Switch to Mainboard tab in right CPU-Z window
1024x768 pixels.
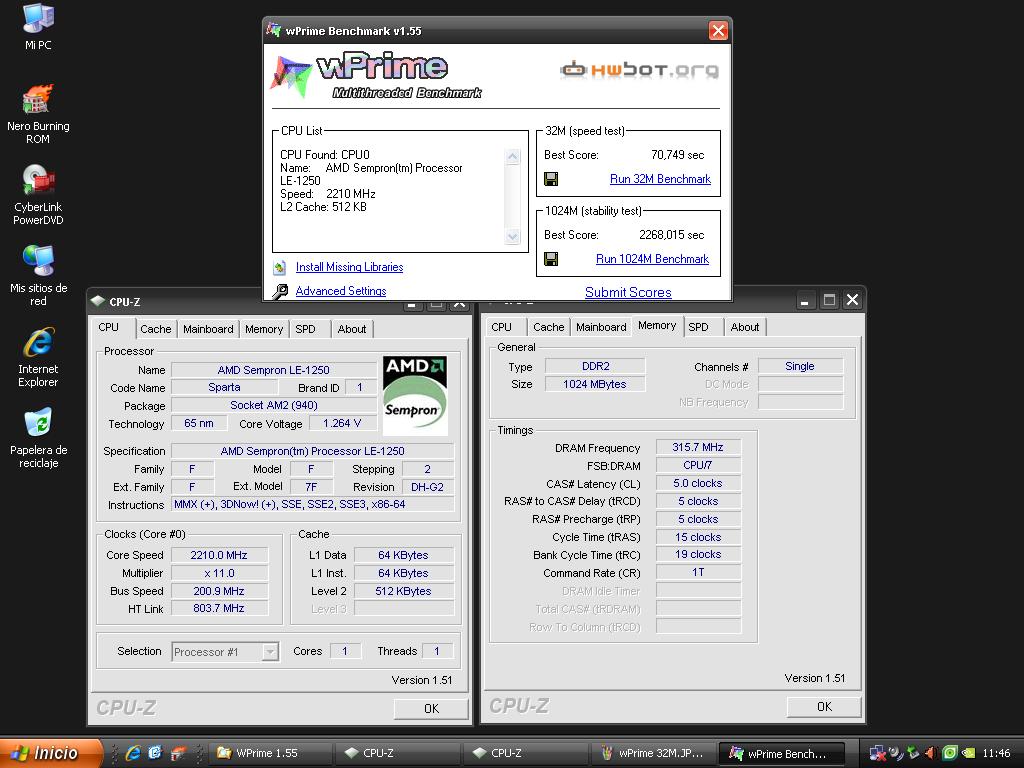[601, 327]
